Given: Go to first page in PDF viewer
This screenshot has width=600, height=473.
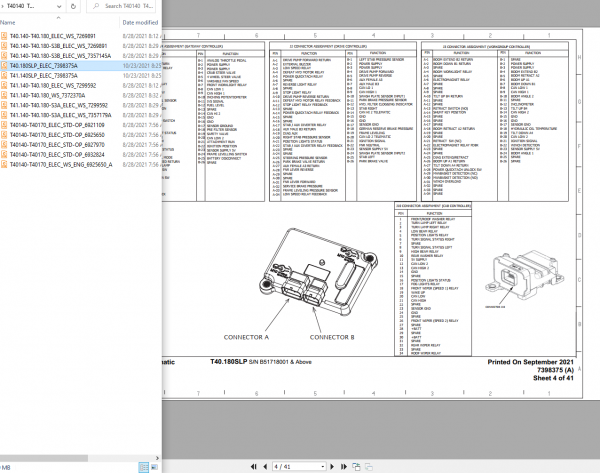Looking at the screenshot, I should [253, 466].
